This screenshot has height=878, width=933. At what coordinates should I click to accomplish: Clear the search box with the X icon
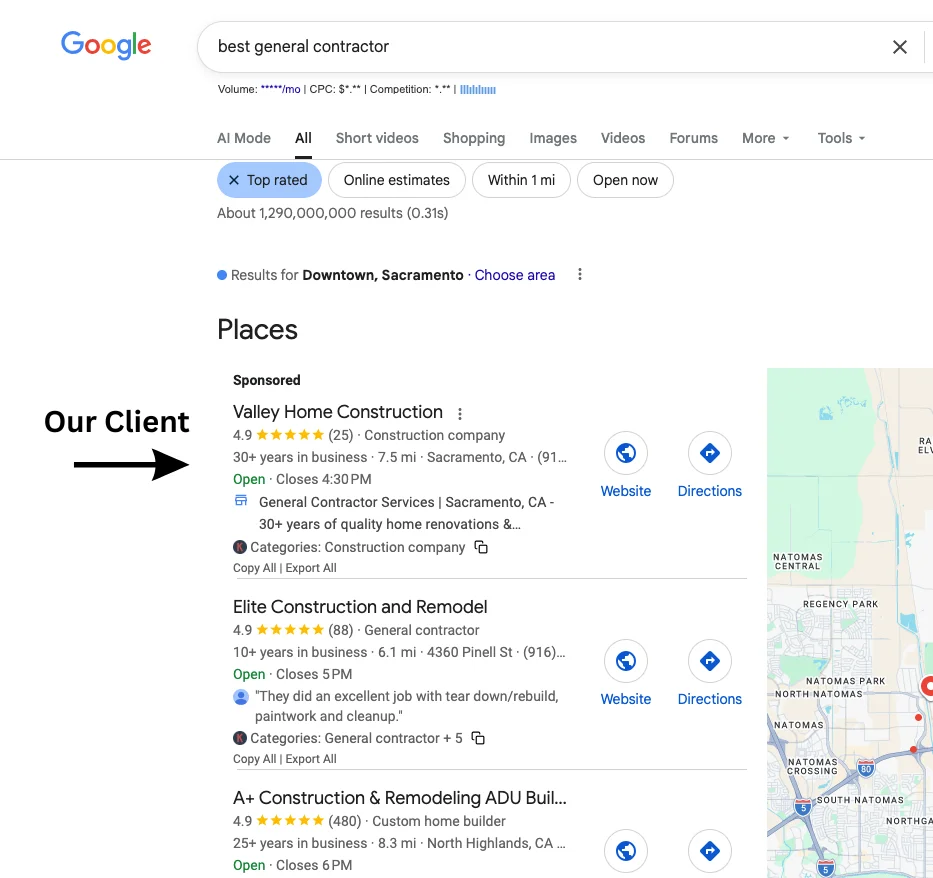click(x=900, y=47)
